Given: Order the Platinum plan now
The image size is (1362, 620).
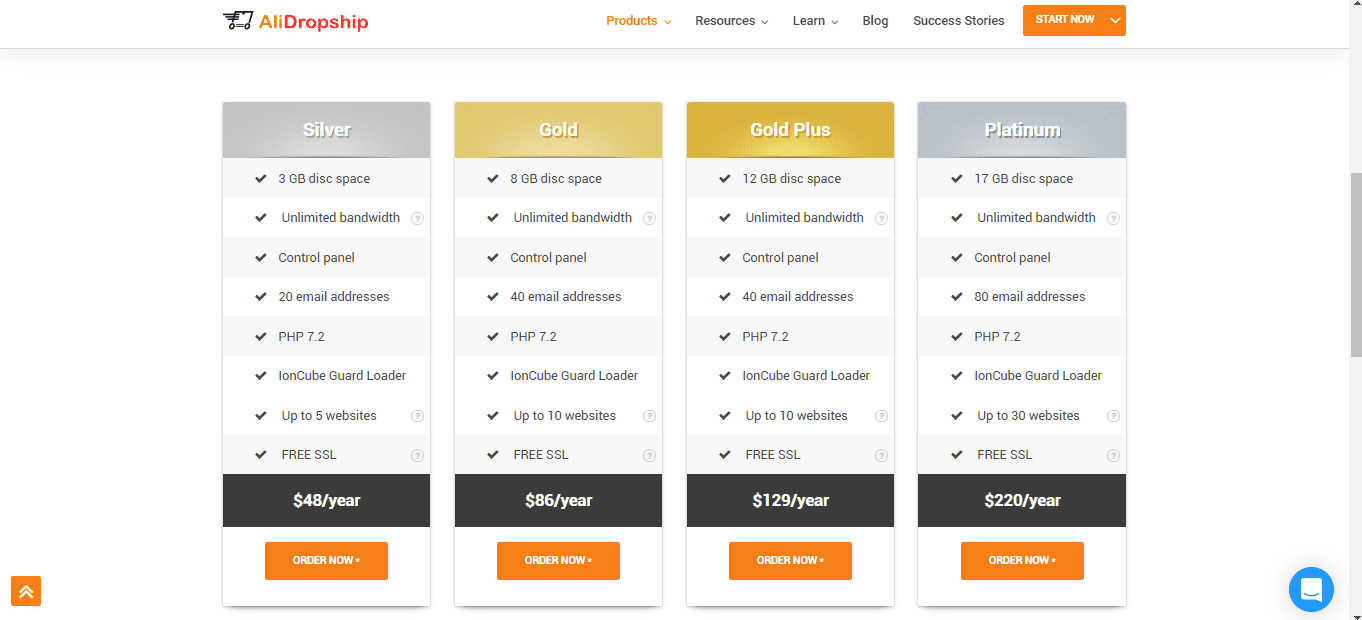Looking at the screenshot, I should [1022, 561].
